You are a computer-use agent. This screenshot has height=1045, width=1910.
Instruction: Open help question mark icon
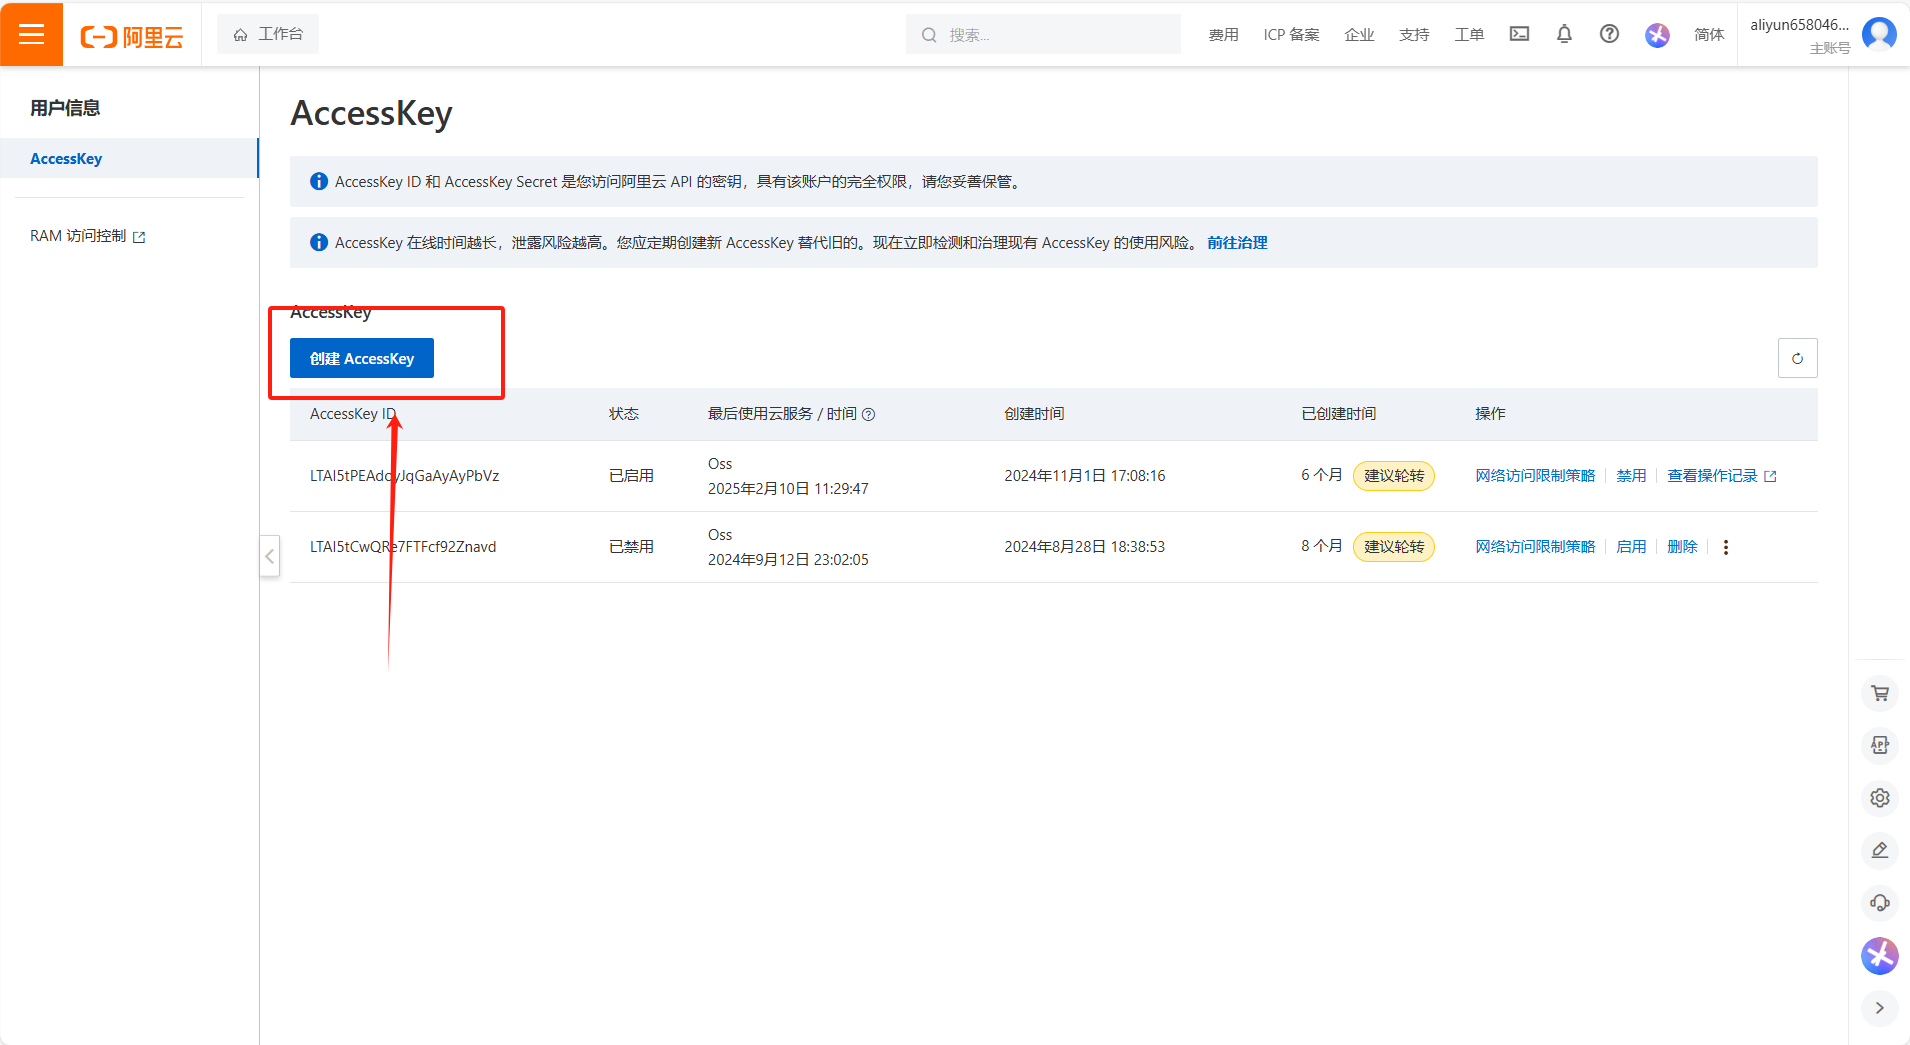(1609, 34)
